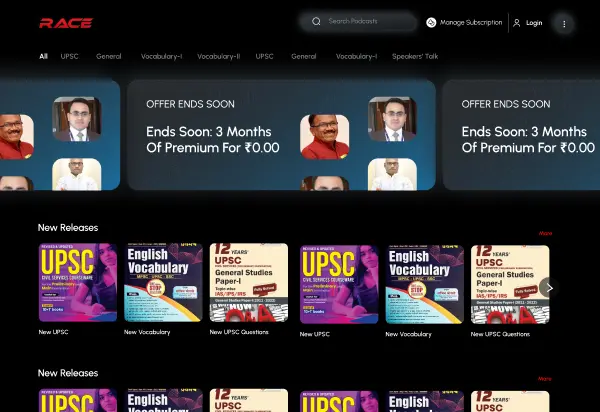Click the first 'New Vocabulary' caption

(x=147, y=332)
